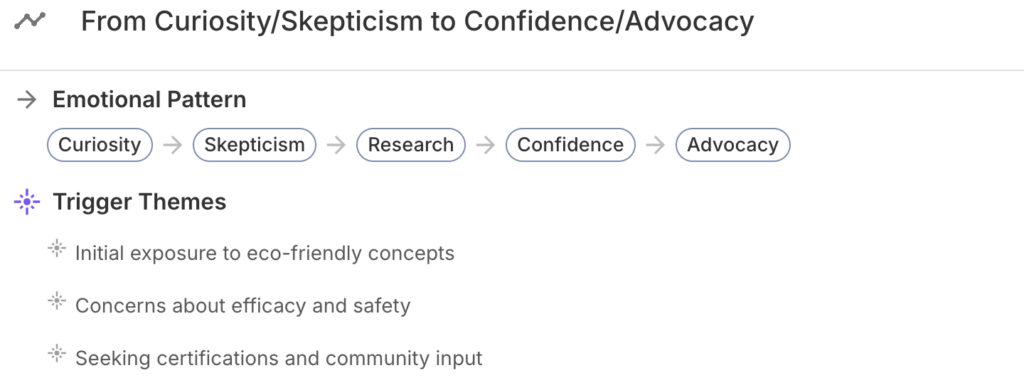
Task: Click arrow between Research and Confidence
Action: (x=485, y=145)
